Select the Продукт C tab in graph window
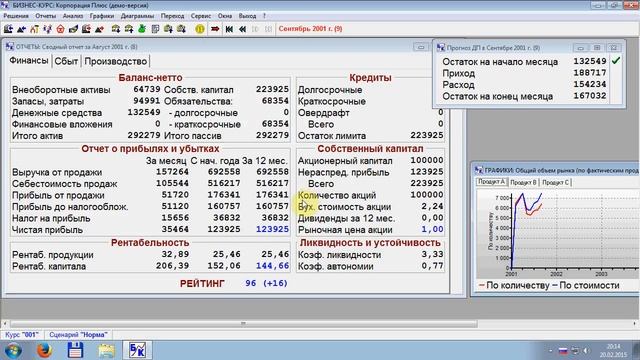 [x=556, y=182]
